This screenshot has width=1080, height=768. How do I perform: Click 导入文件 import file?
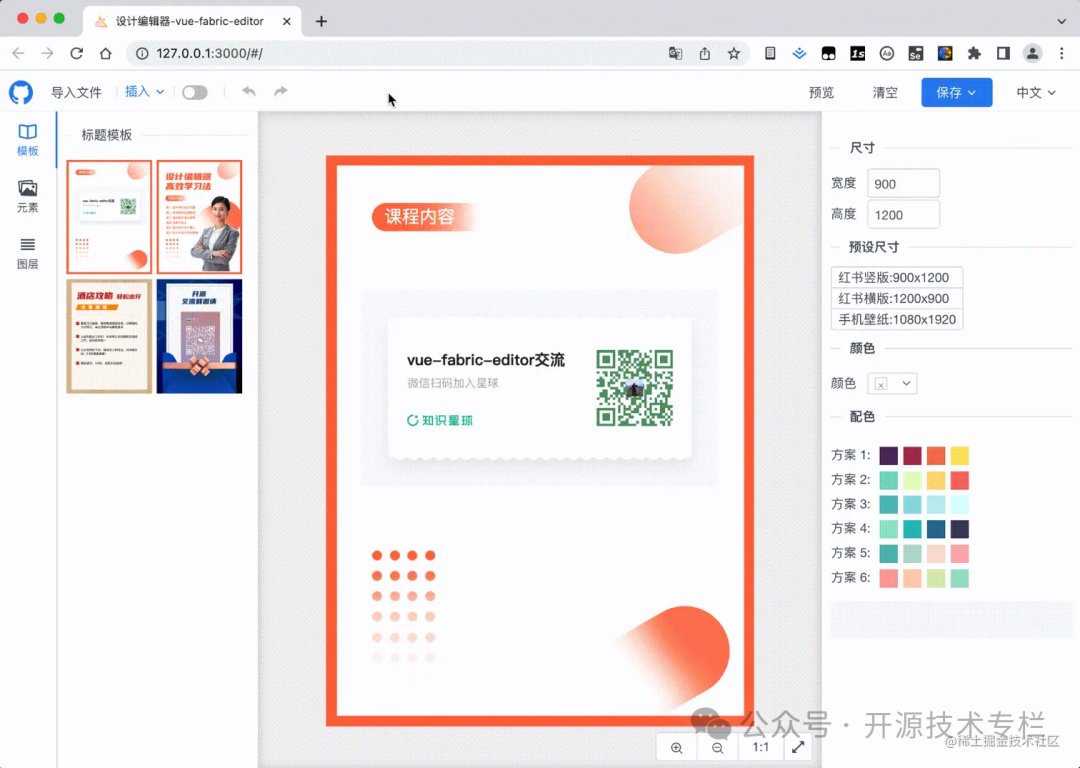(76, 92)
